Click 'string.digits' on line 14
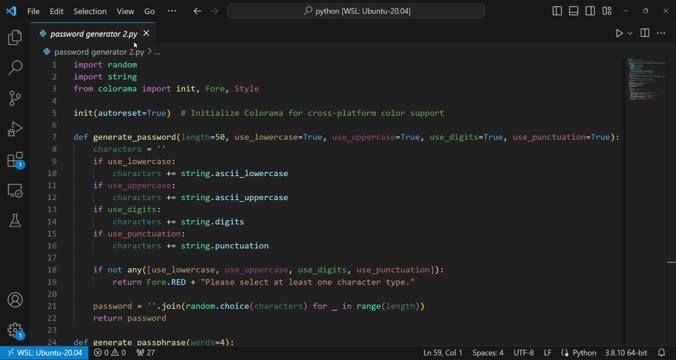 pyautogui.click(x=212, y=222)
